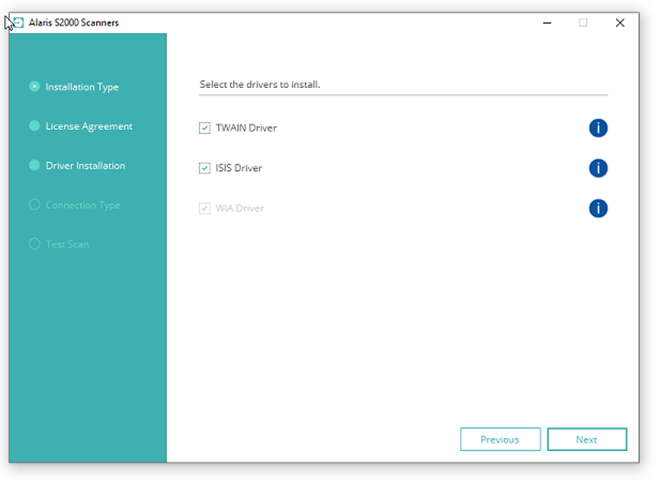
Task: Click the 'ISIS Driver' label
Action: point(239,168)
